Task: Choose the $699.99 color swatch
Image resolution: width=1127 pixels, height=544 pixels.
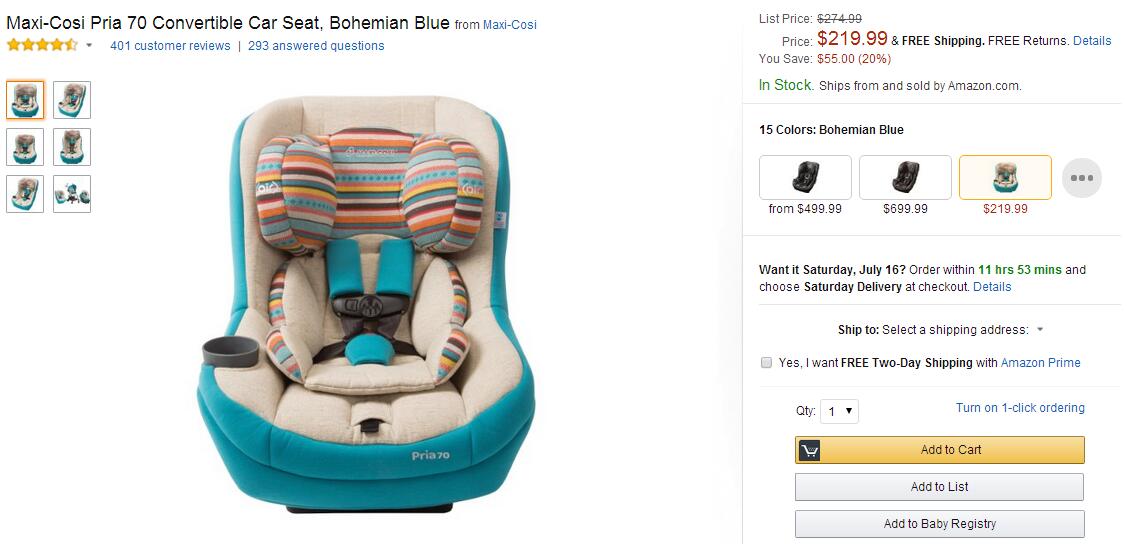Action: [905, 178]
